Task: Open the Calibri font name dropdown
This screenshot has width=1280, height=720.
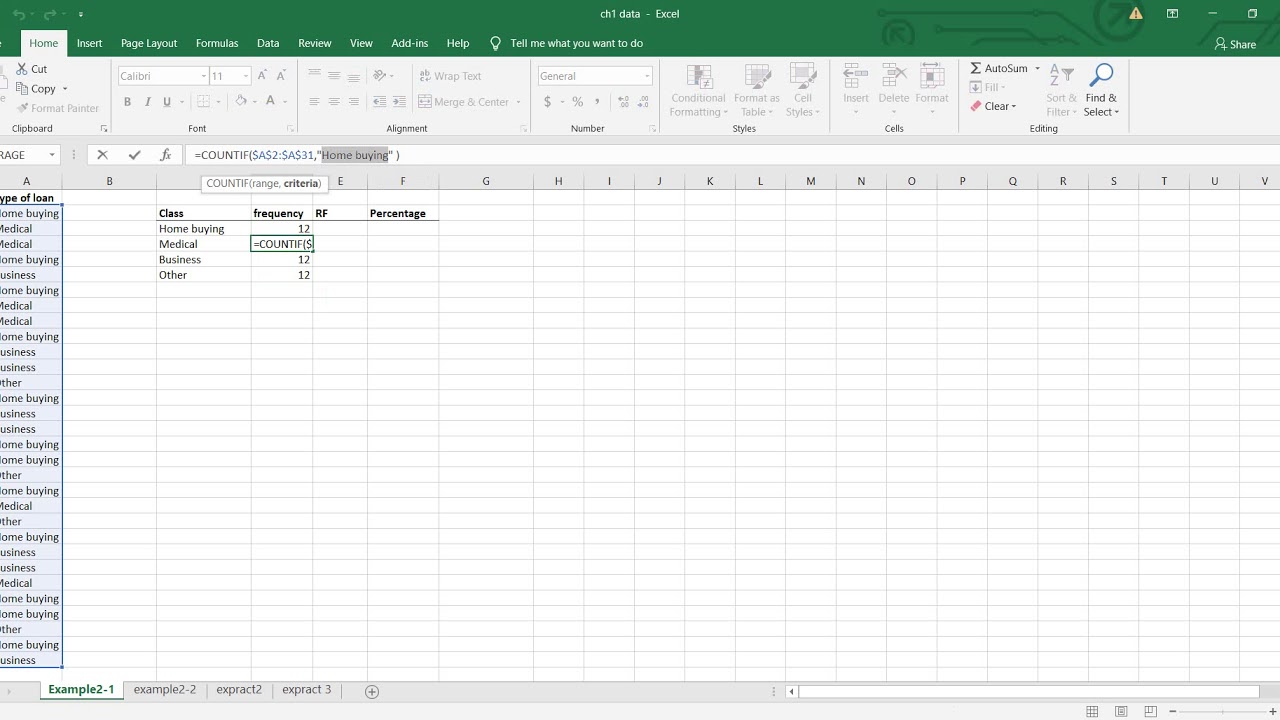Action: (x=203, y=76)
